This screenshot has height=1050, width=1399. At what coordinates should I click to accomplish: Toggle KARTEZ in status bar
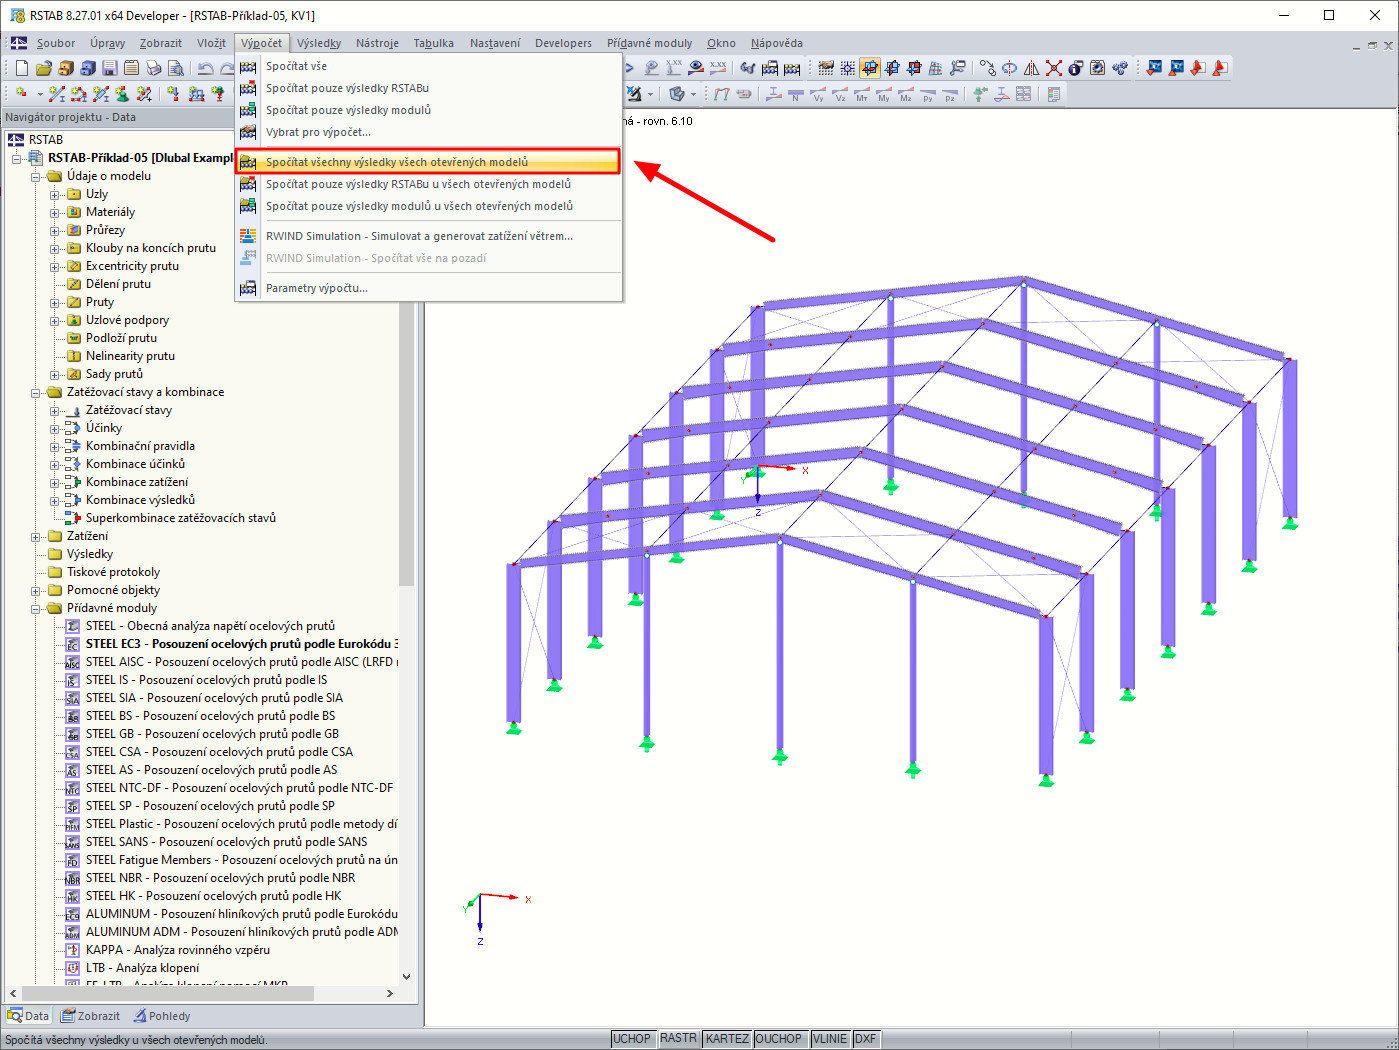(x=727, y=1039)
